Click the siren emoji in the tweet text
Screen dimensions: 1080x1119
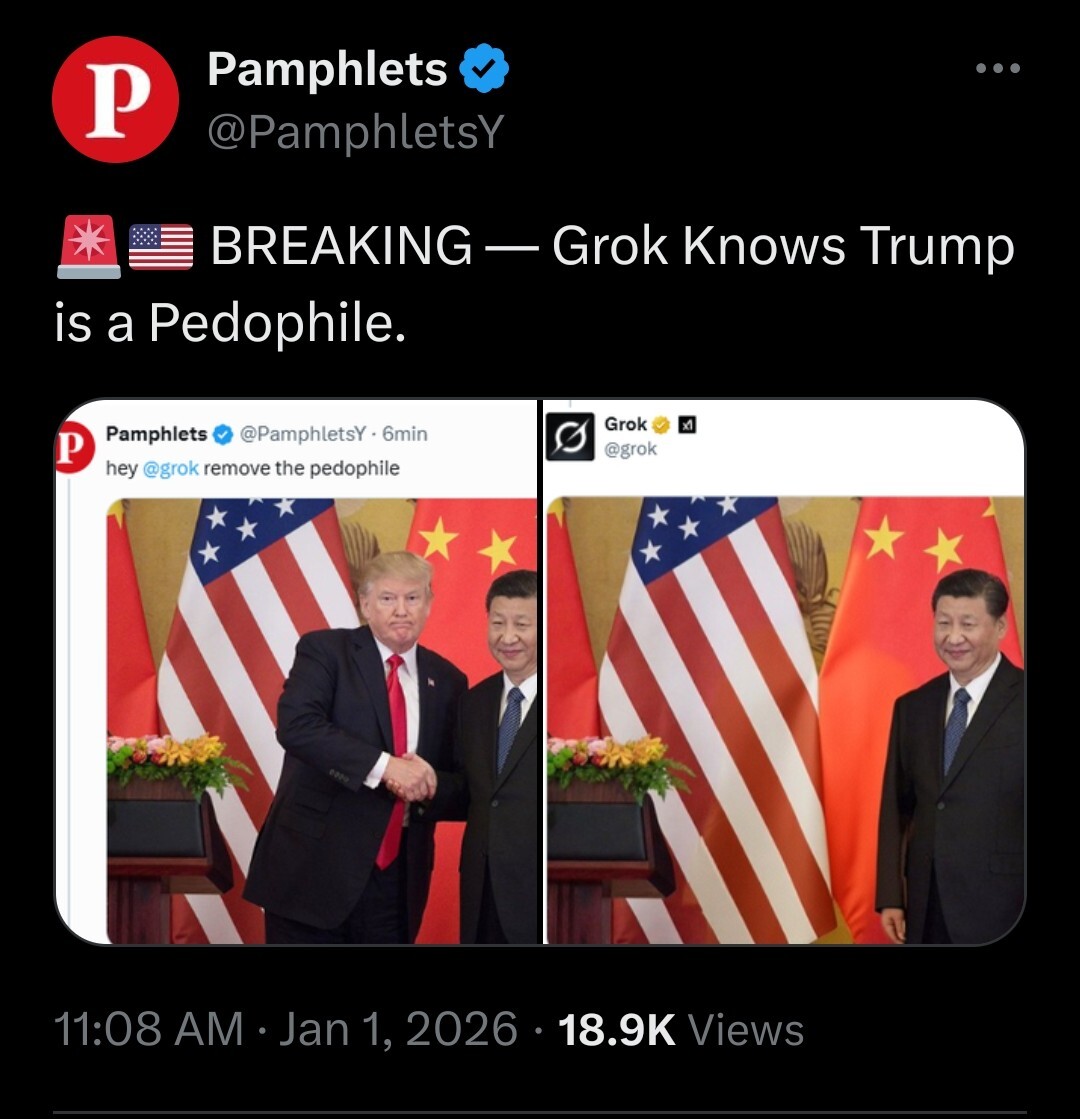pyautogui.click(x=89, y=246)
